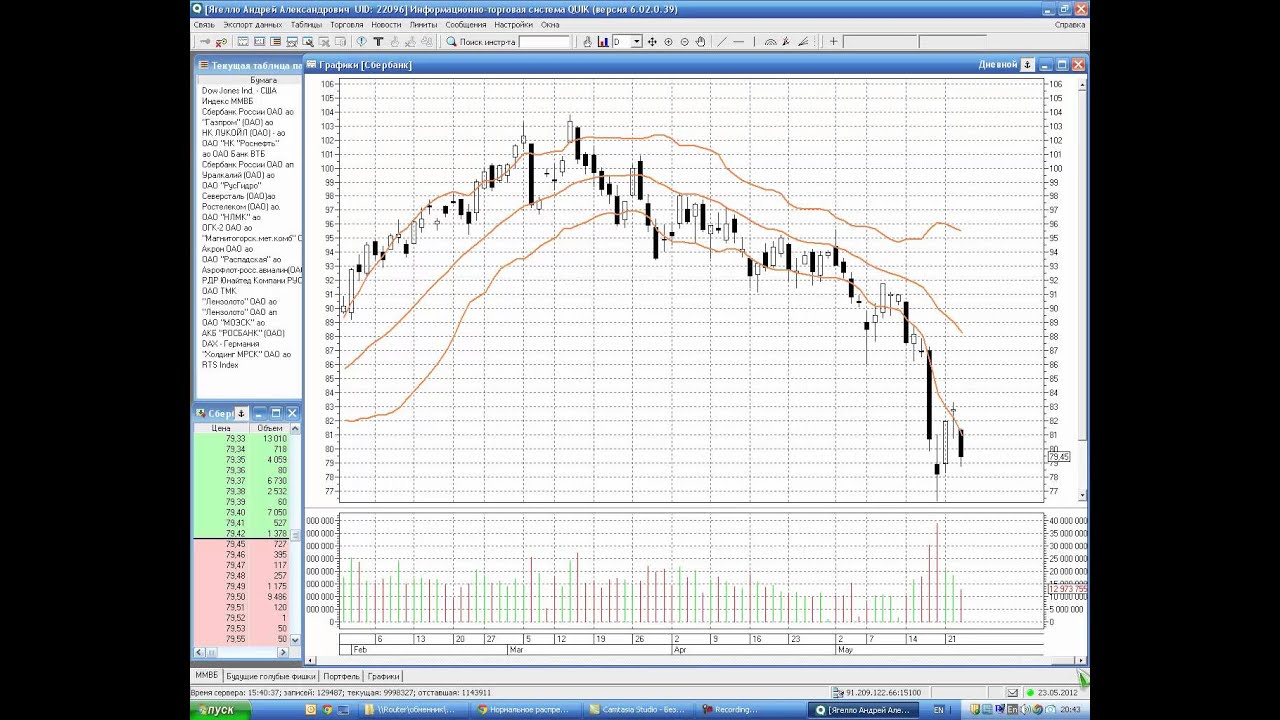
Task: Select the hand pan tool
Action: 700,42
